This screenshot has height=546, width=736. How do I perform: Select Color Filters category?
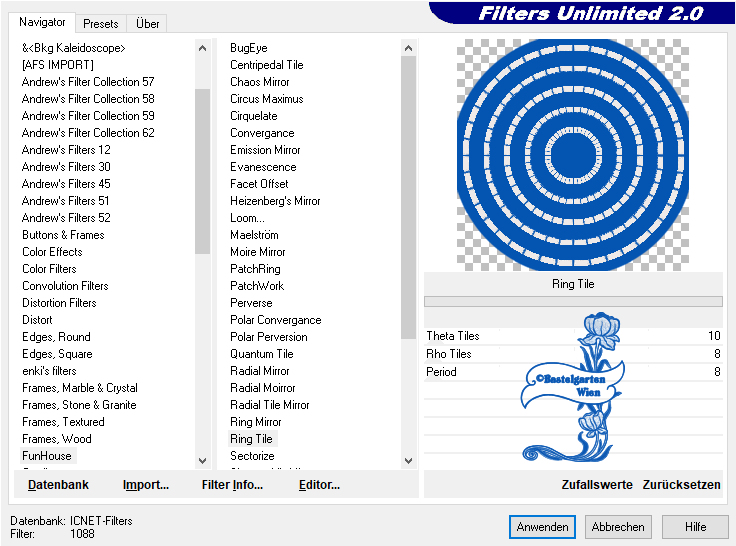[x=49, y=269]
